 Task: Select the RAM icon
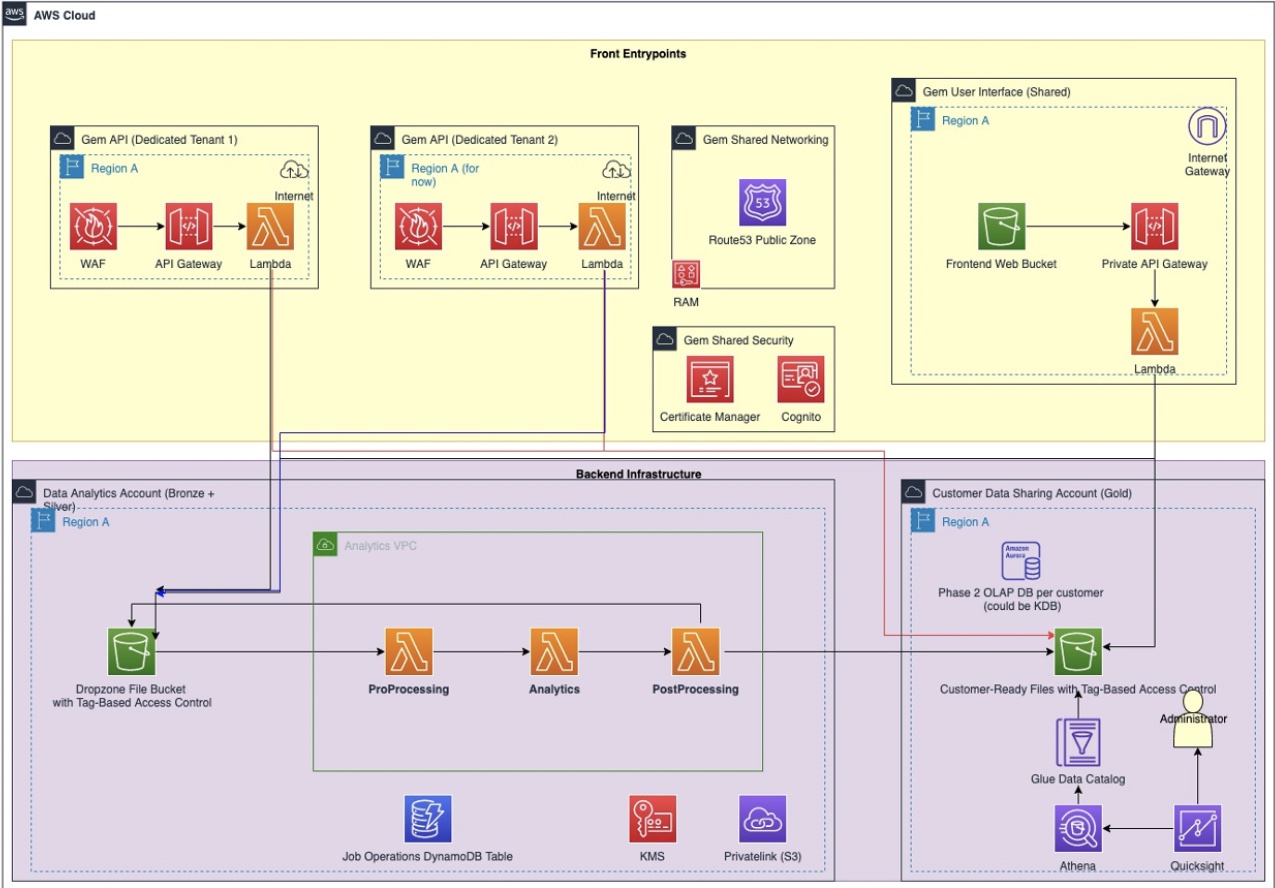point(686,275)
